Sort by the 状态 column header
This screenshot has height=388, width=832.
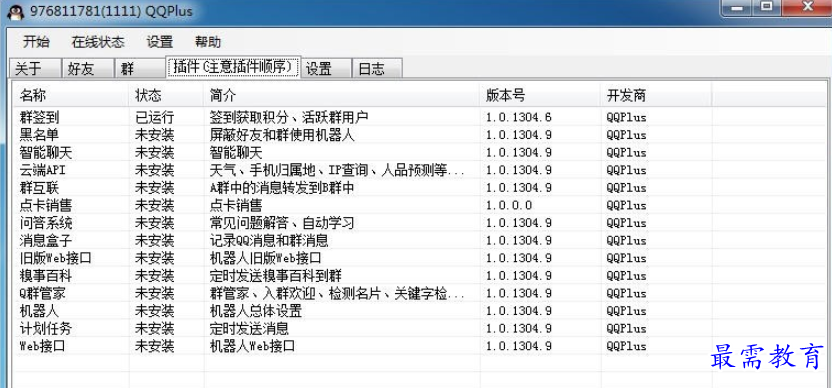point(167,96)
